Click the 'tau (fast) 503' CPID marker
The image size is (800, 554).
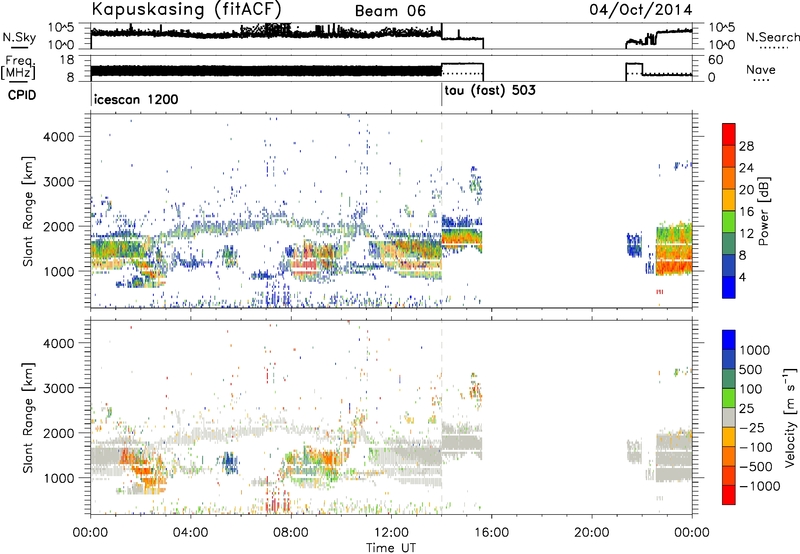point(490,91)
